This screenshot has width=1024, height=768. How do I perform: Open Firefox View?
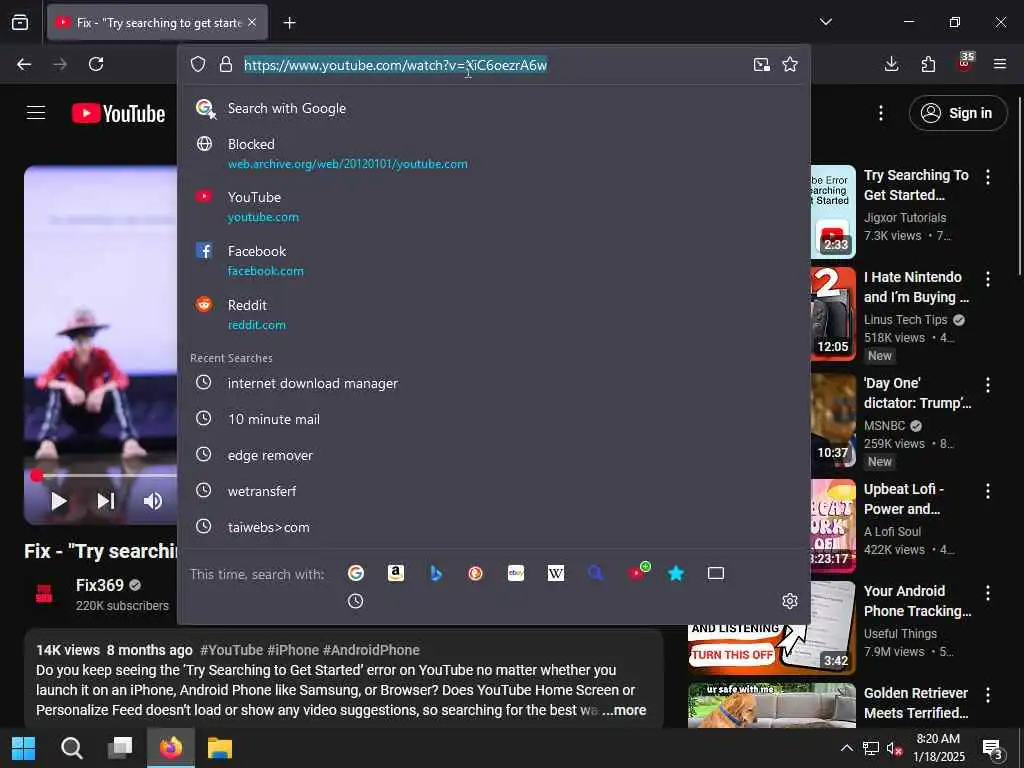tap(20, 22)
